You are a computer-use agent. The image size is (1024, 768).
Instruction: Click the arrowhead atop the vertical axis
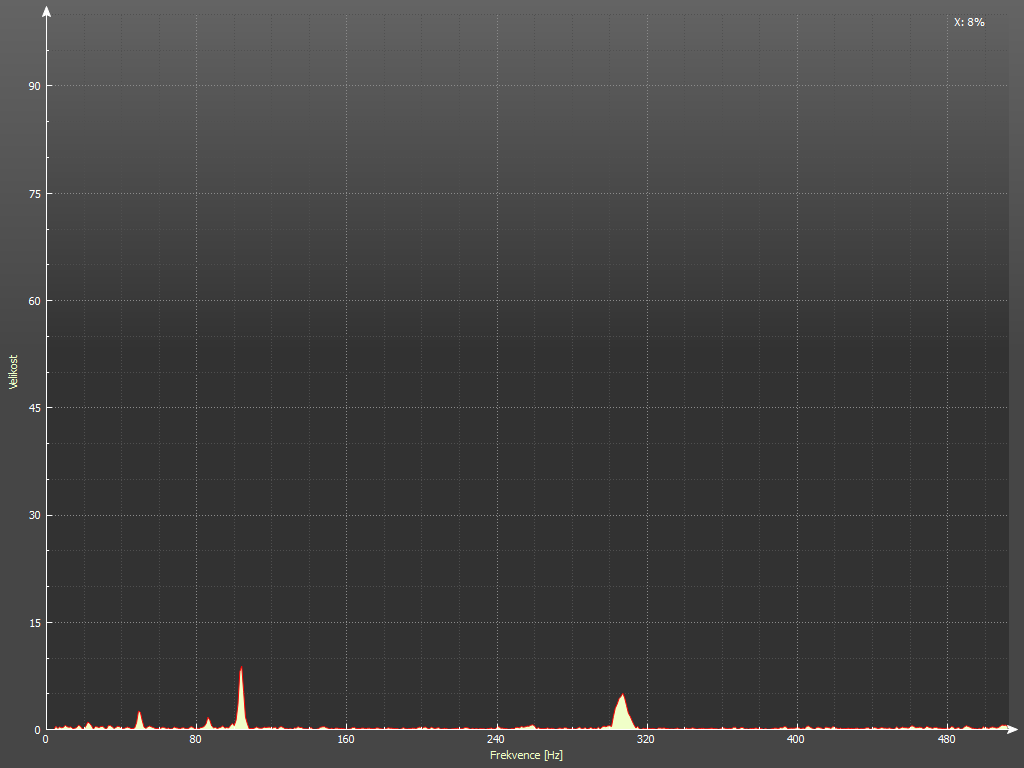(46, 12)
